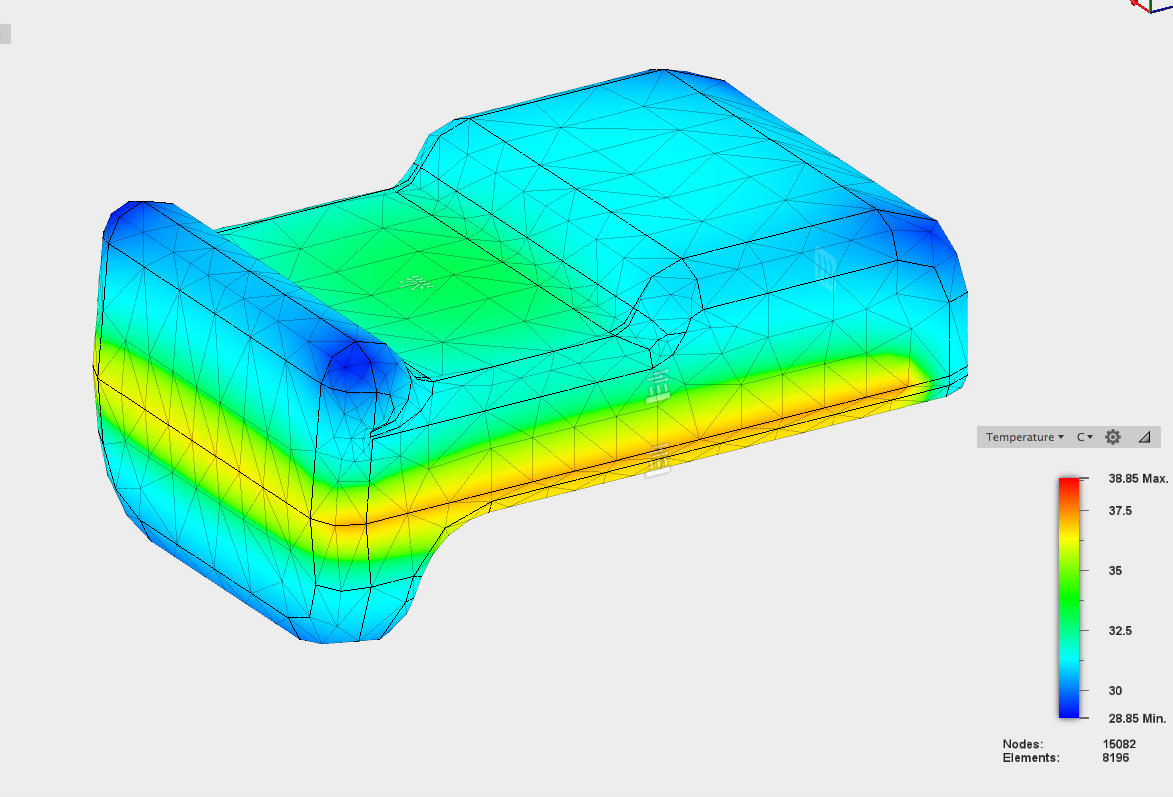Image resolution: width=1173 pixels, height=797 pixels.
Task: Click the '37.5' legend tick label
Action: click(1120, 511)
